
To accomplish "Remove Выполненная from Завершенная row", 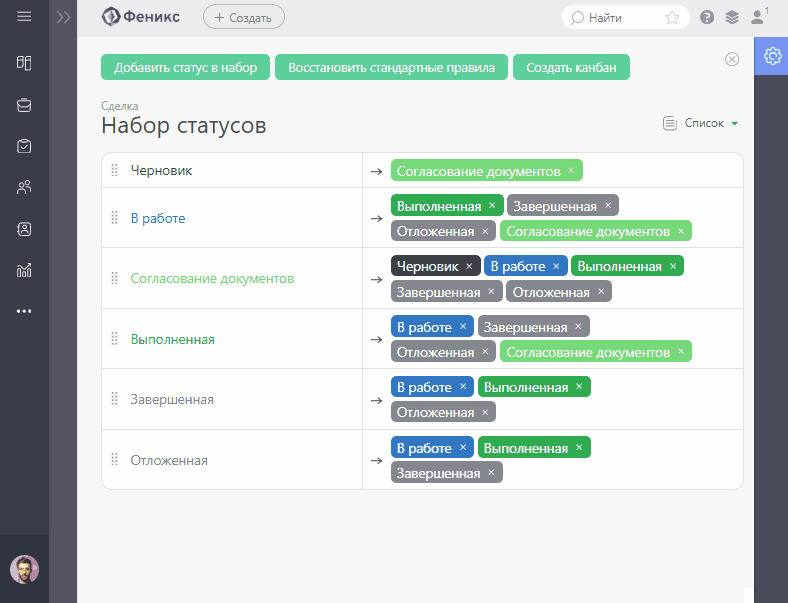I will click(579, 386).
